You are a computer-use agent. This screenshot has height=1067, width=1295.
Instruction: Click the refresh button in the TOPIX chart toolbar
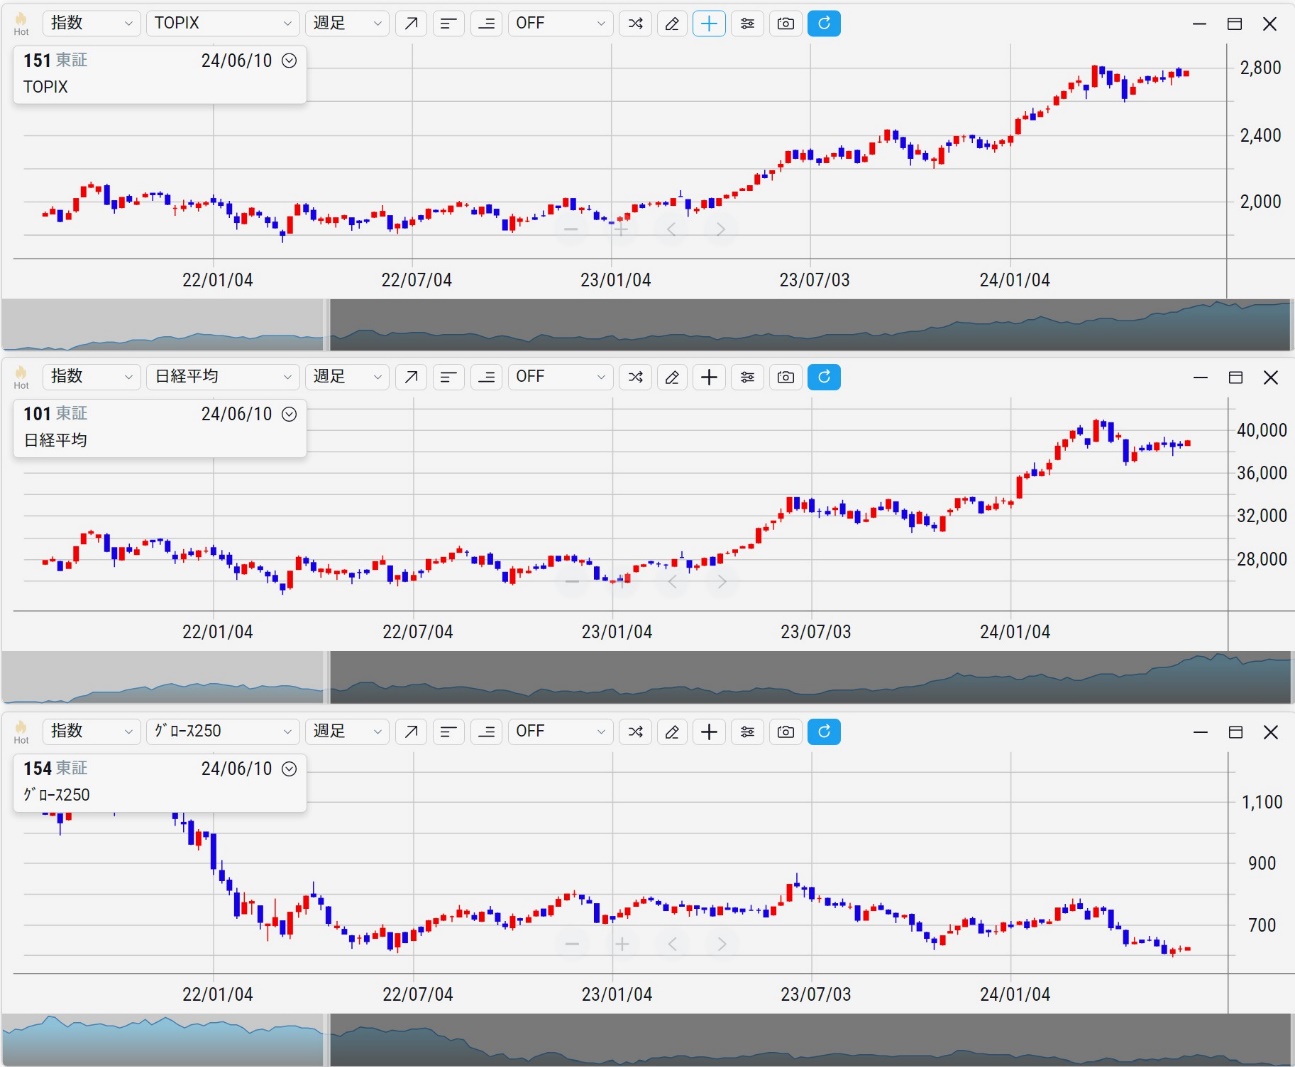(x=824, y=23)
